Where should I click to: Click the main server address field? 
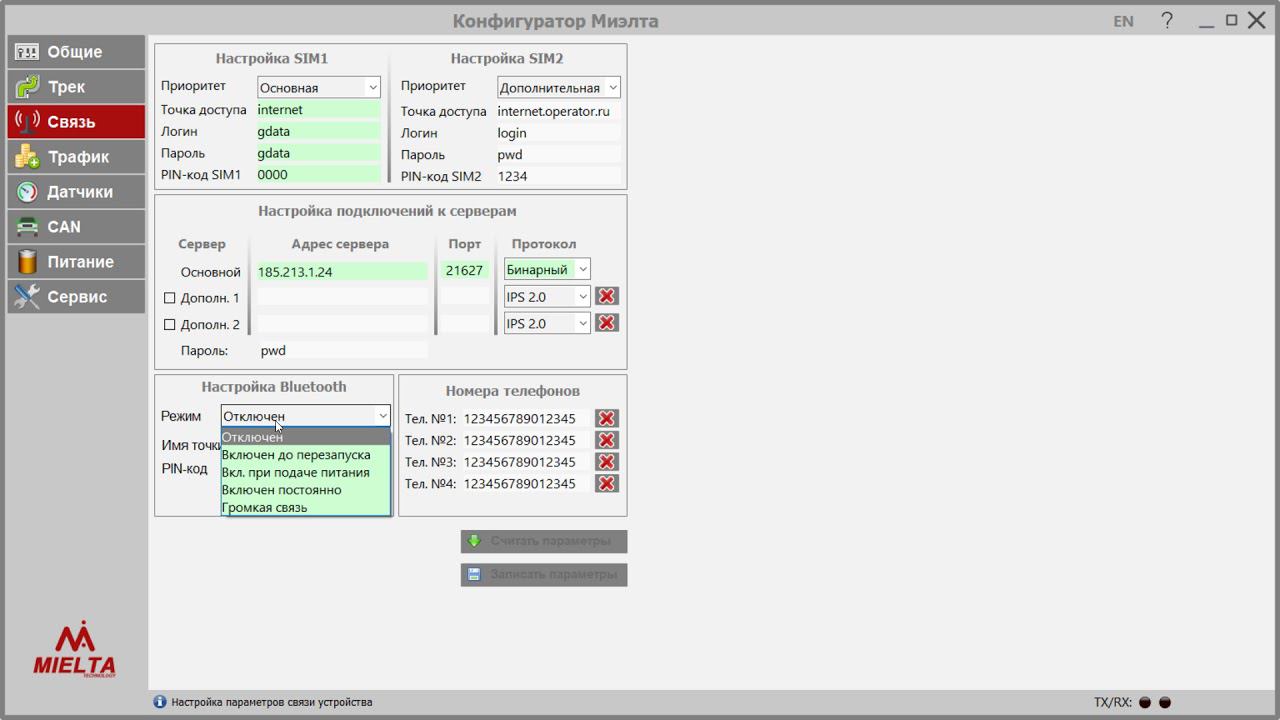pos(342,271)
